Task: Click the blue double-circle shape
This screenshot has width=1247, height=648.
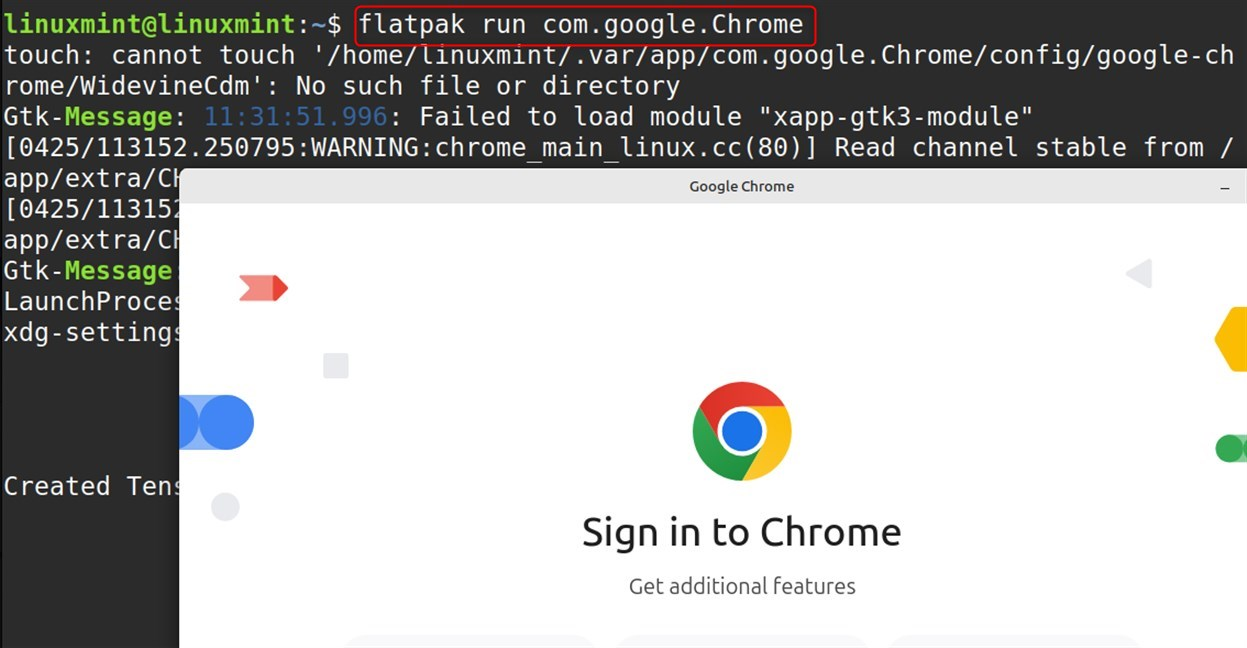Action: pyautogui.click(x=216, y=422)
